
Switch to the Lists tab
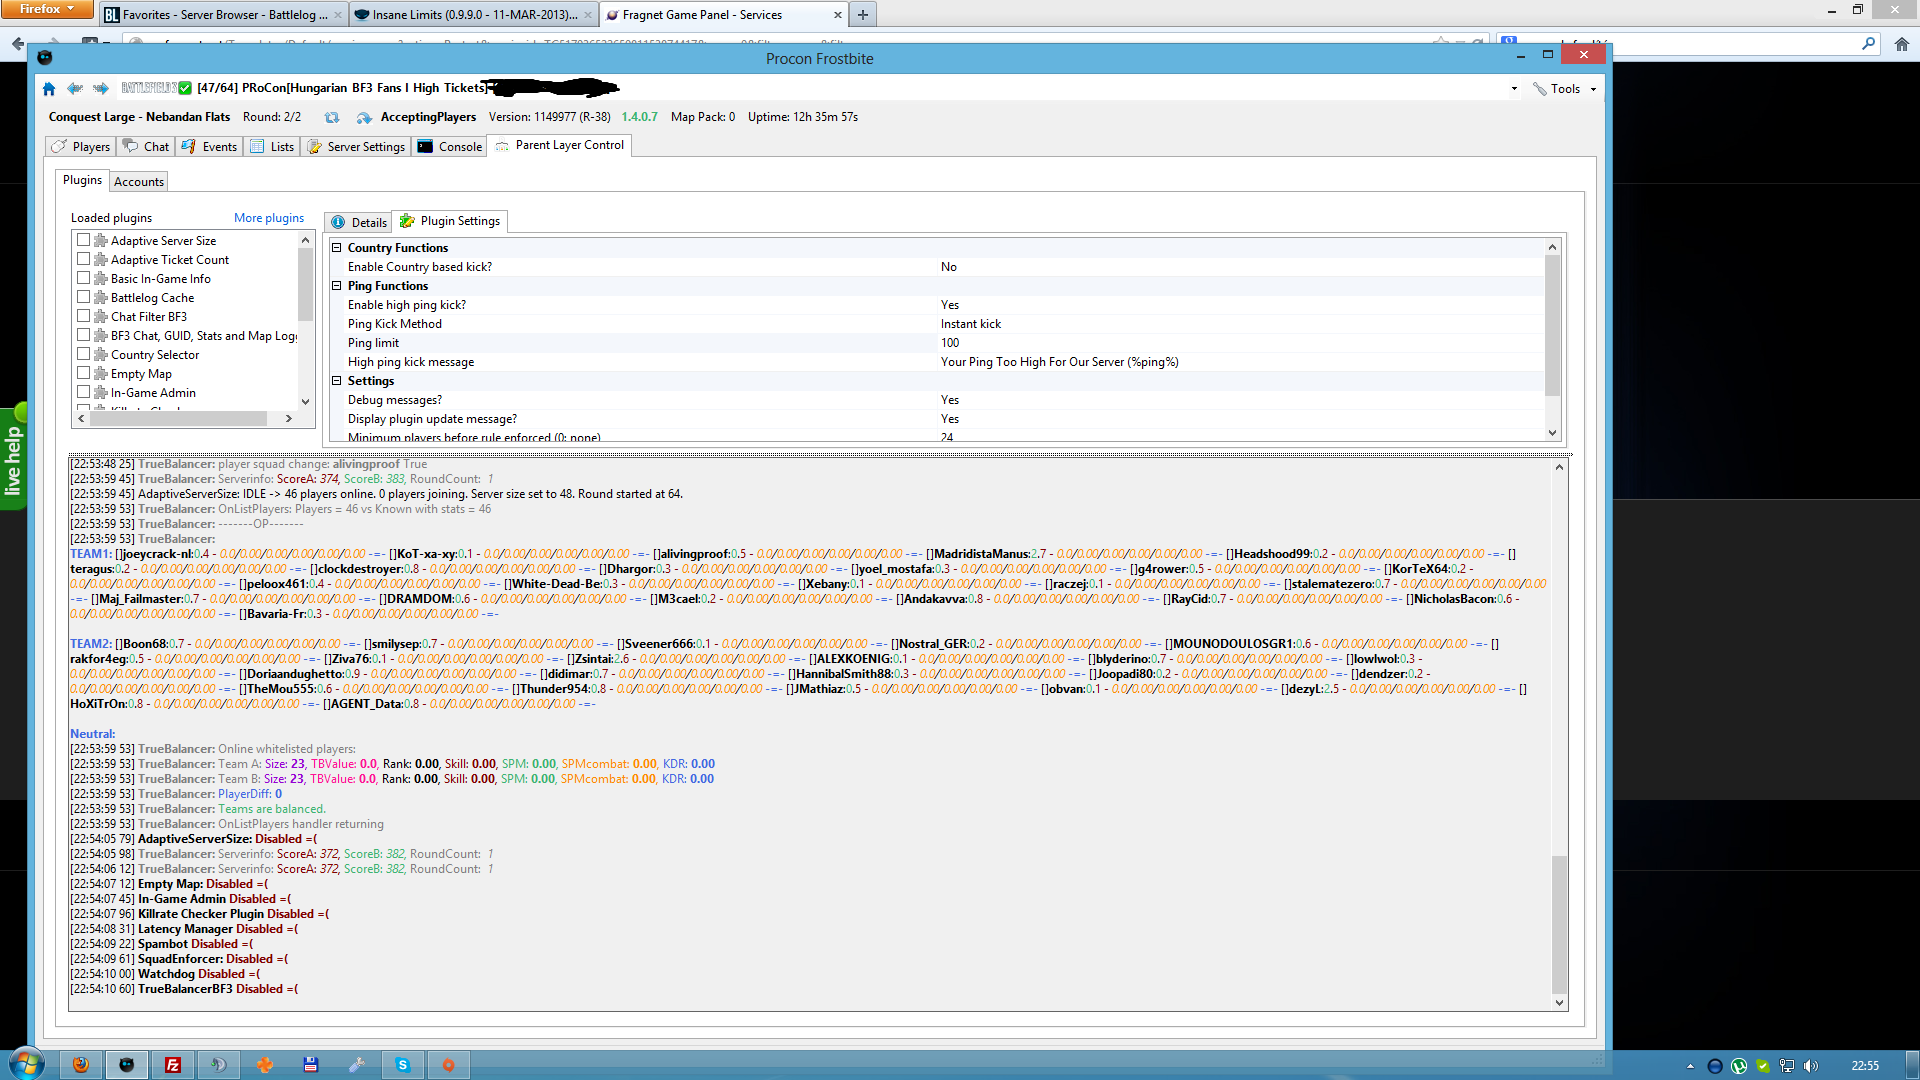pos(273,147)
